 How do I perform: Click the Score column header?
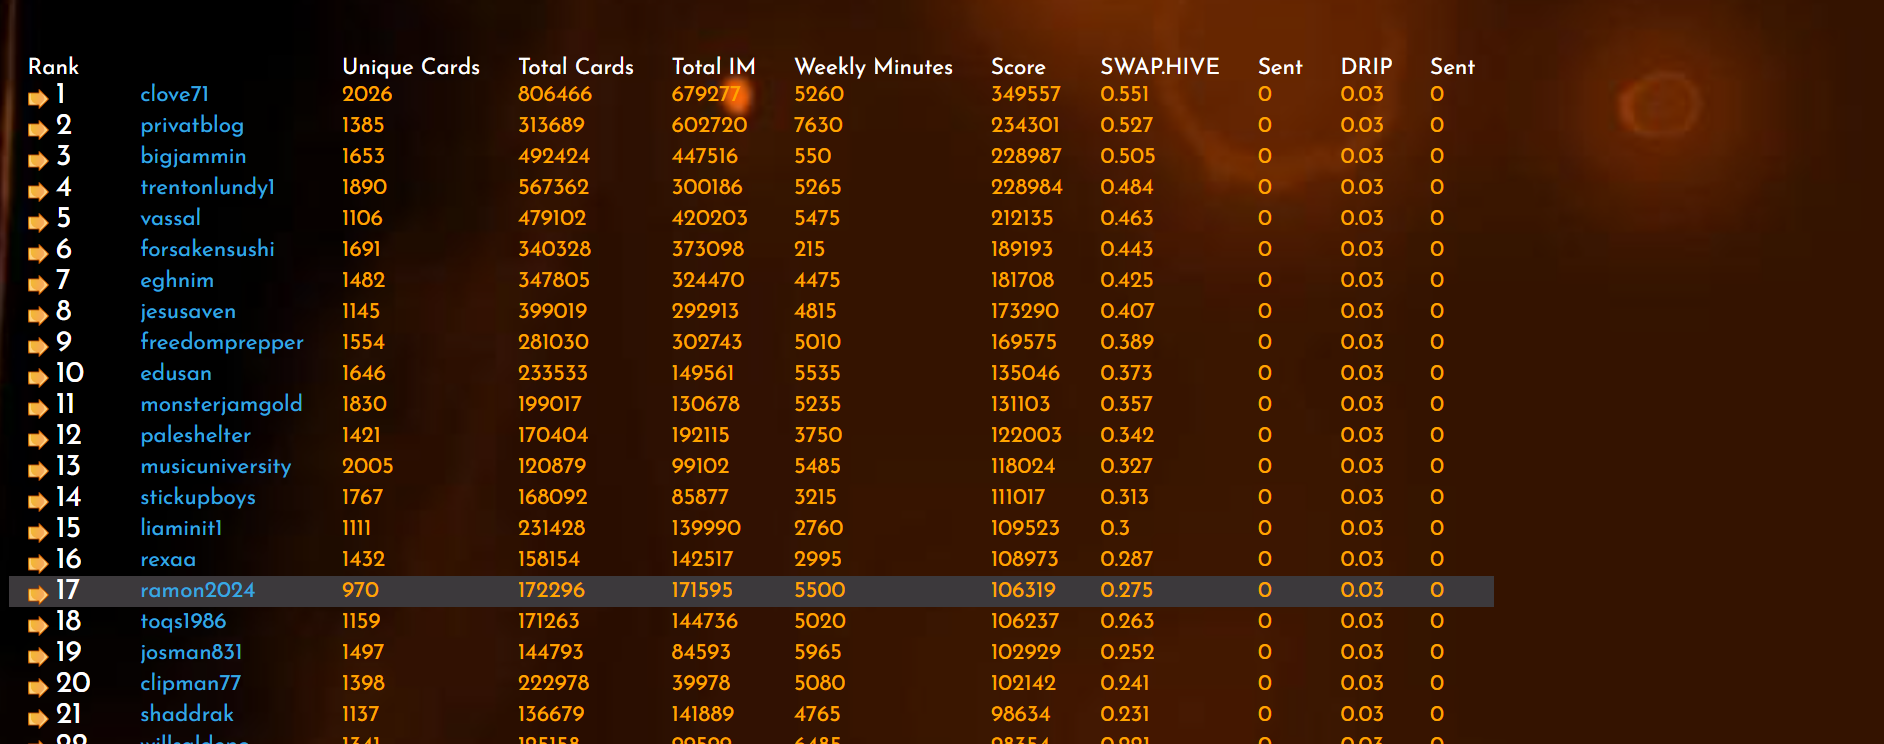1018,66
